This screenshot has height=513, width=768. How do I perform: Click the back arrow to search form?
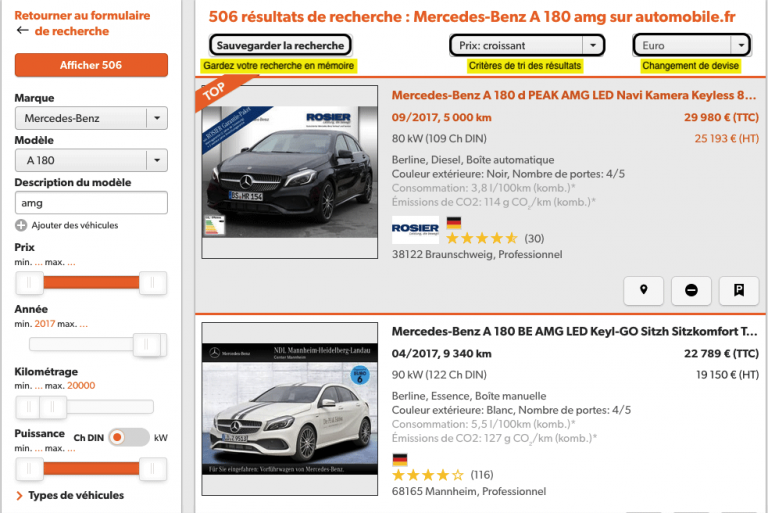[23, 31]
